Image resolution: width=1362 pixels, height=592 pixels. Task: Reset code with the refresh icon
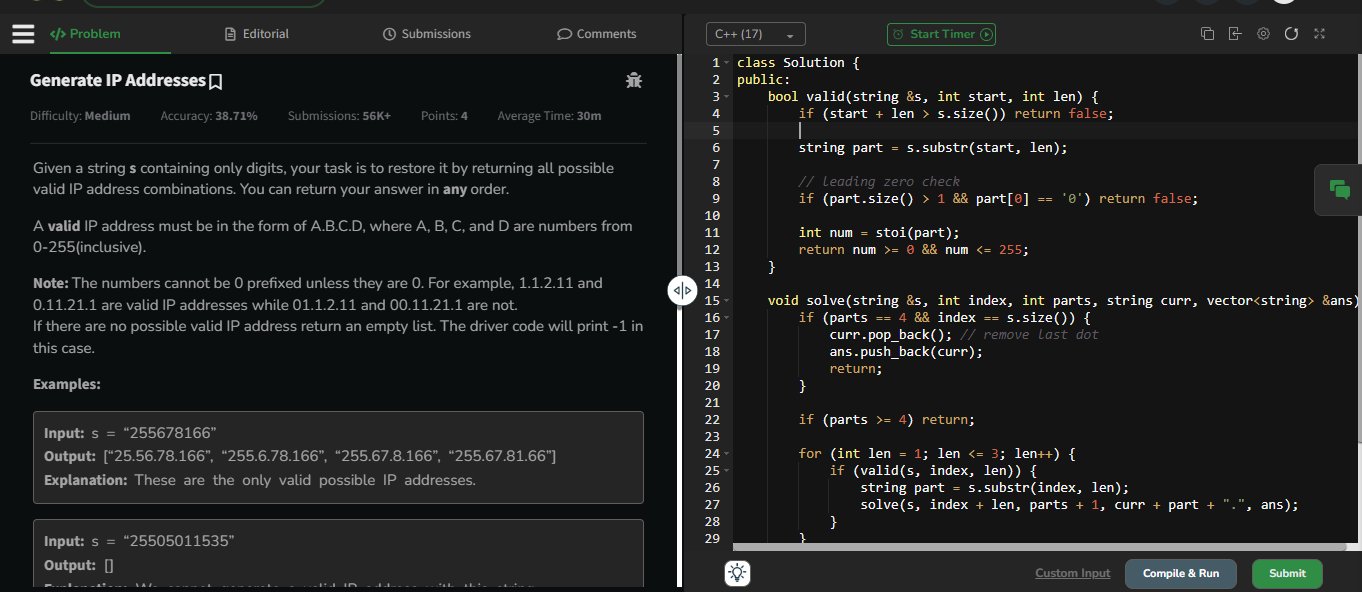click(1291, 34)
